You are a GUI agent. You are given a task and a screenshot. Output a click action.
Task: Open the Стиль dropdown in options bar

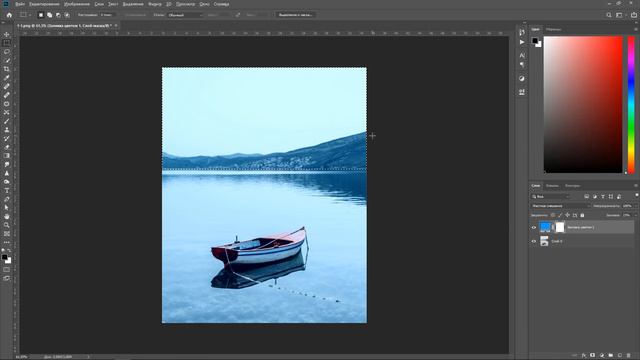pos(184,15)
